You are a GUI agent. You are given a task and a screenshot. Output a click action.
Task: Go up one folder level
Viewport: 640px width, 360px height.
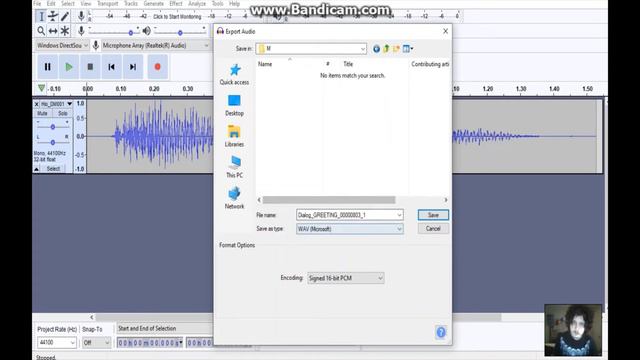coord(386,49)
